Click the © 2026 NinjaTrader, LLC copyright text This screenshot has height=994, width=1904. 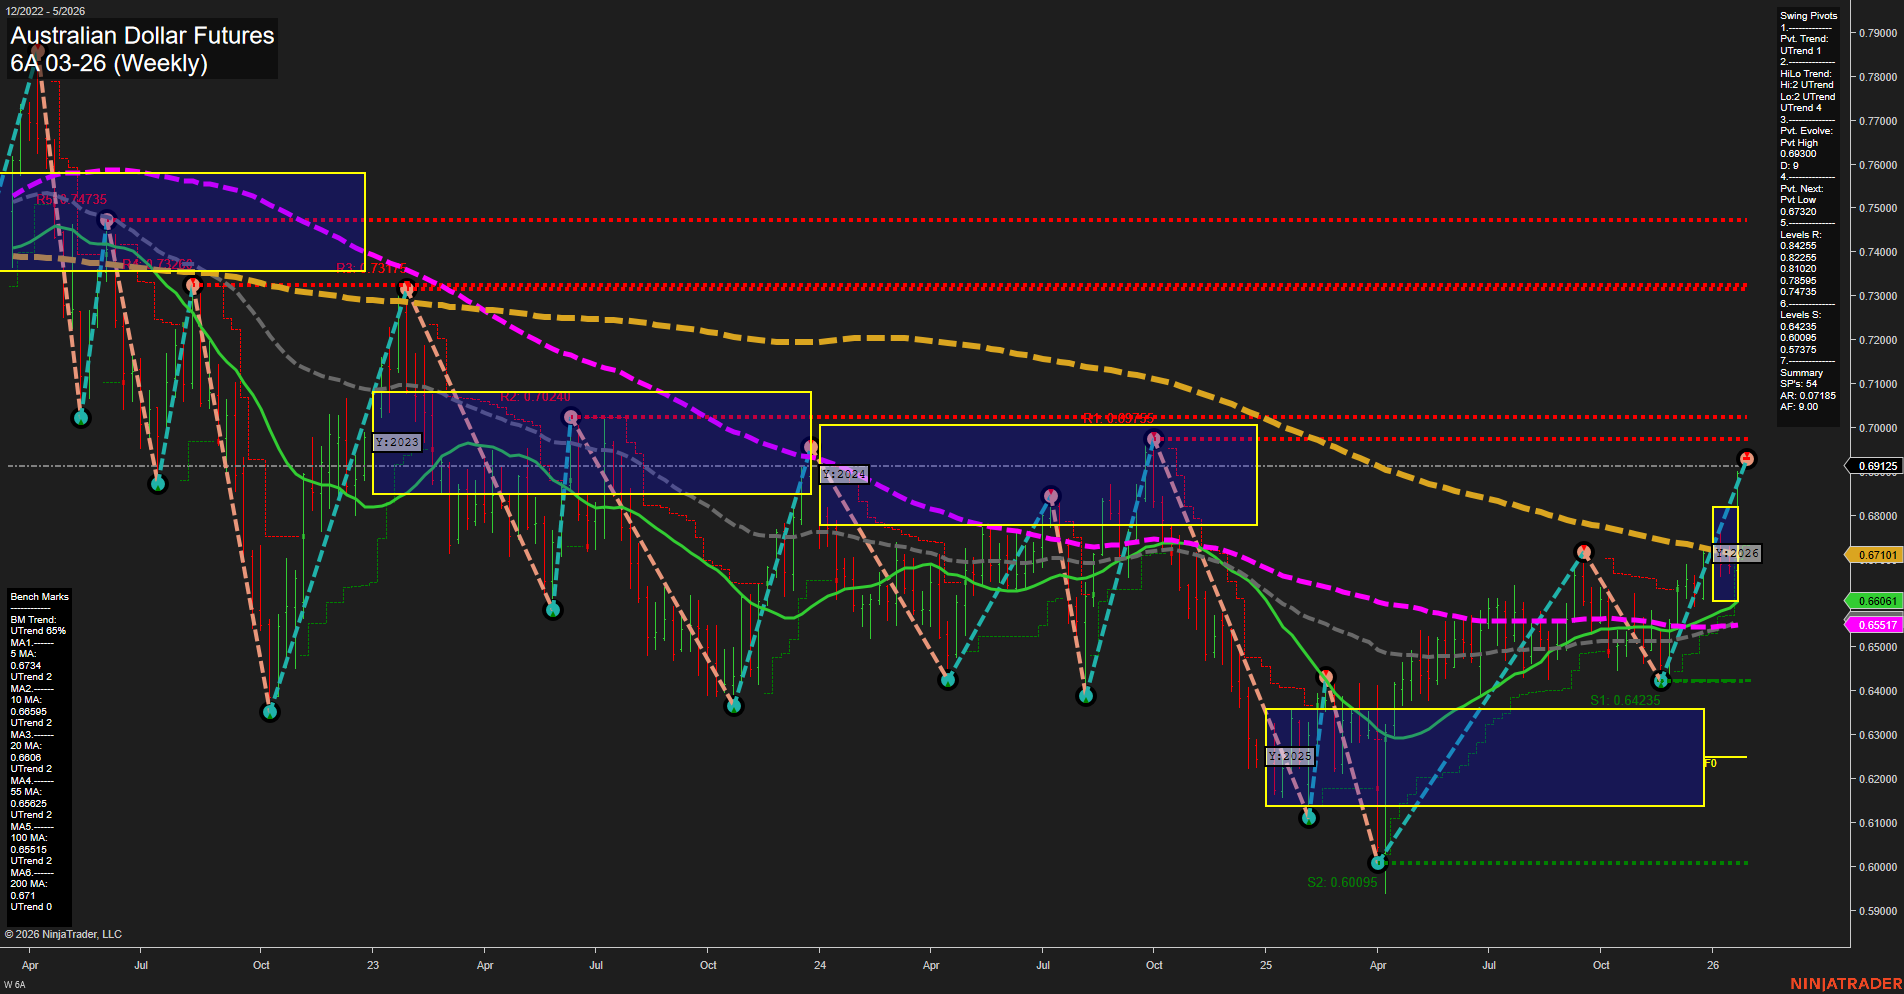coord(63,933)
